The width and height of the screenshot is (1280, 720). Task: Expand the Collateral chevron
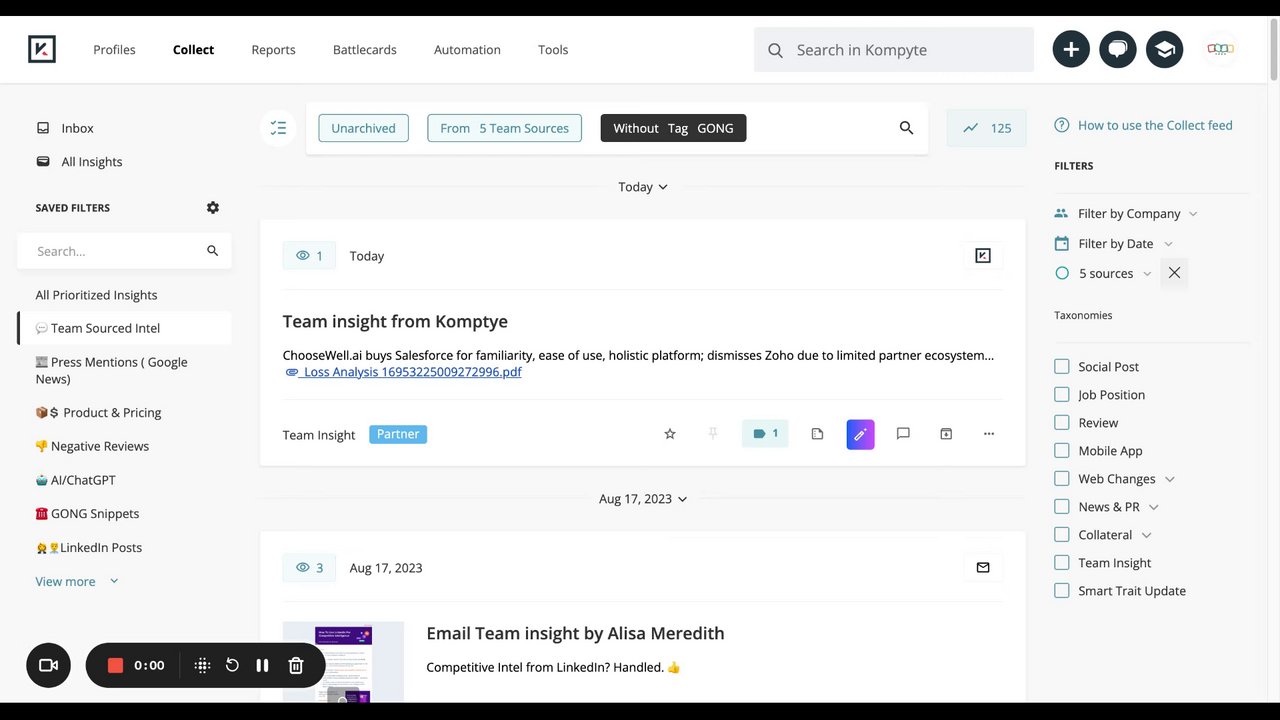coord(1146,535)
